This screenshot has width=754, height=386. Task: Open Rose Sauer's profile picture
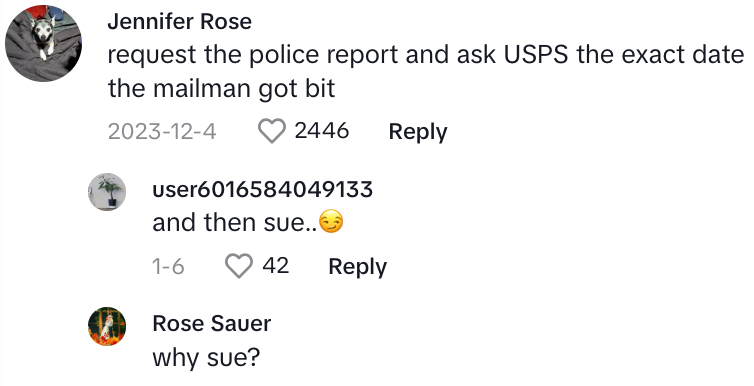107,326
